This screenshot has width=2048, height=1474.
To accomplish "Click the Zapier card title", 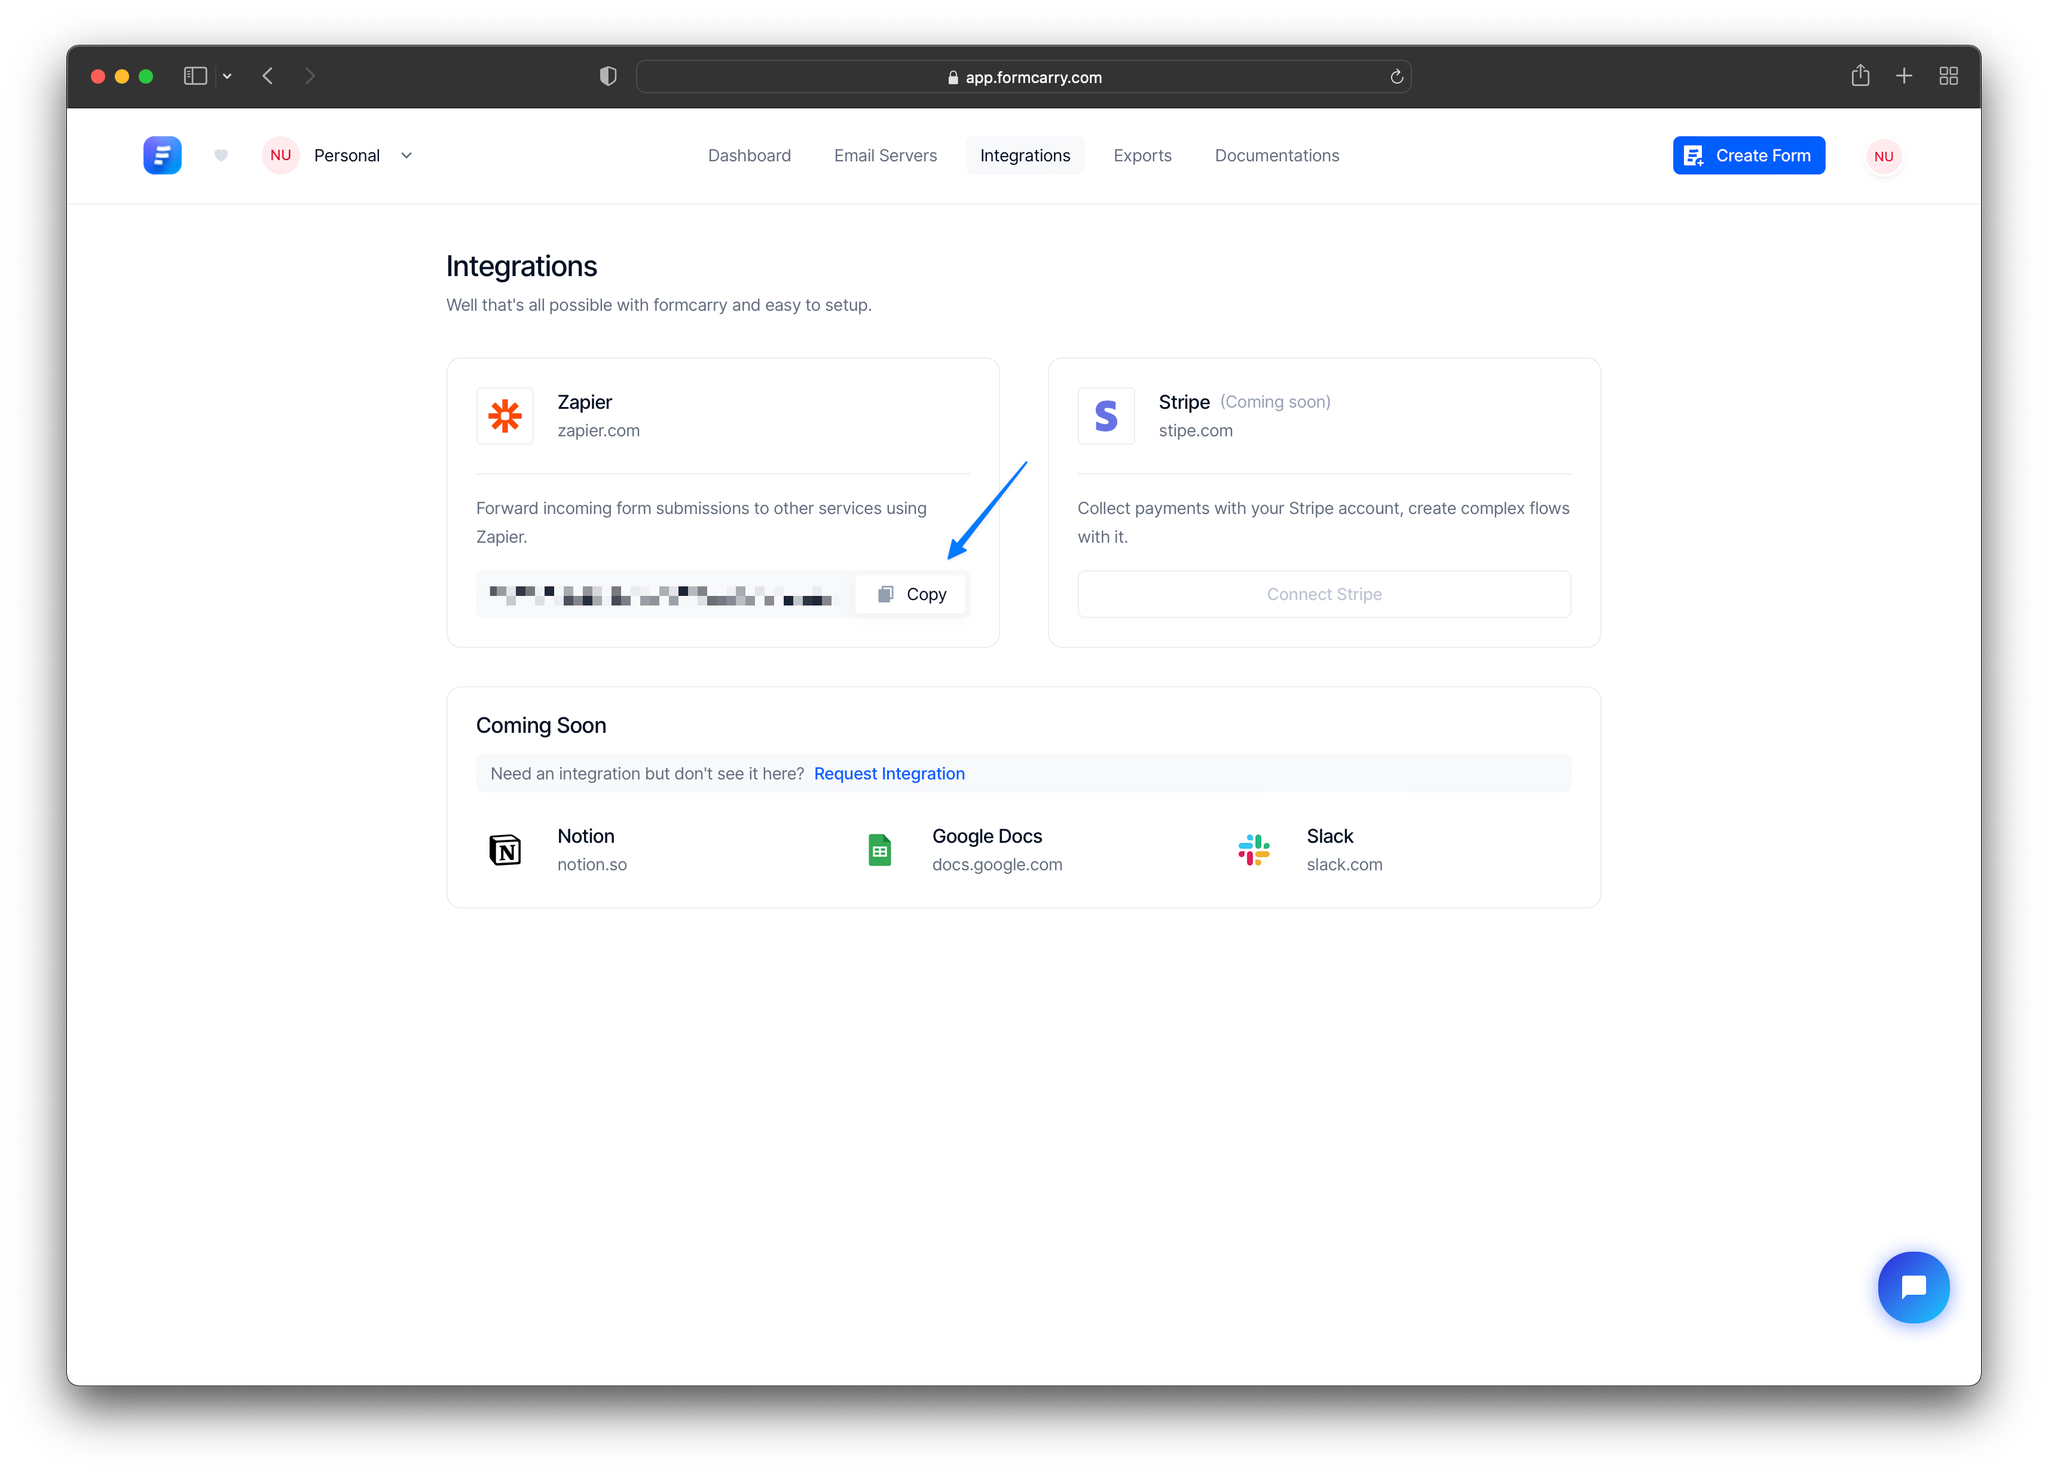I will 584,401.
